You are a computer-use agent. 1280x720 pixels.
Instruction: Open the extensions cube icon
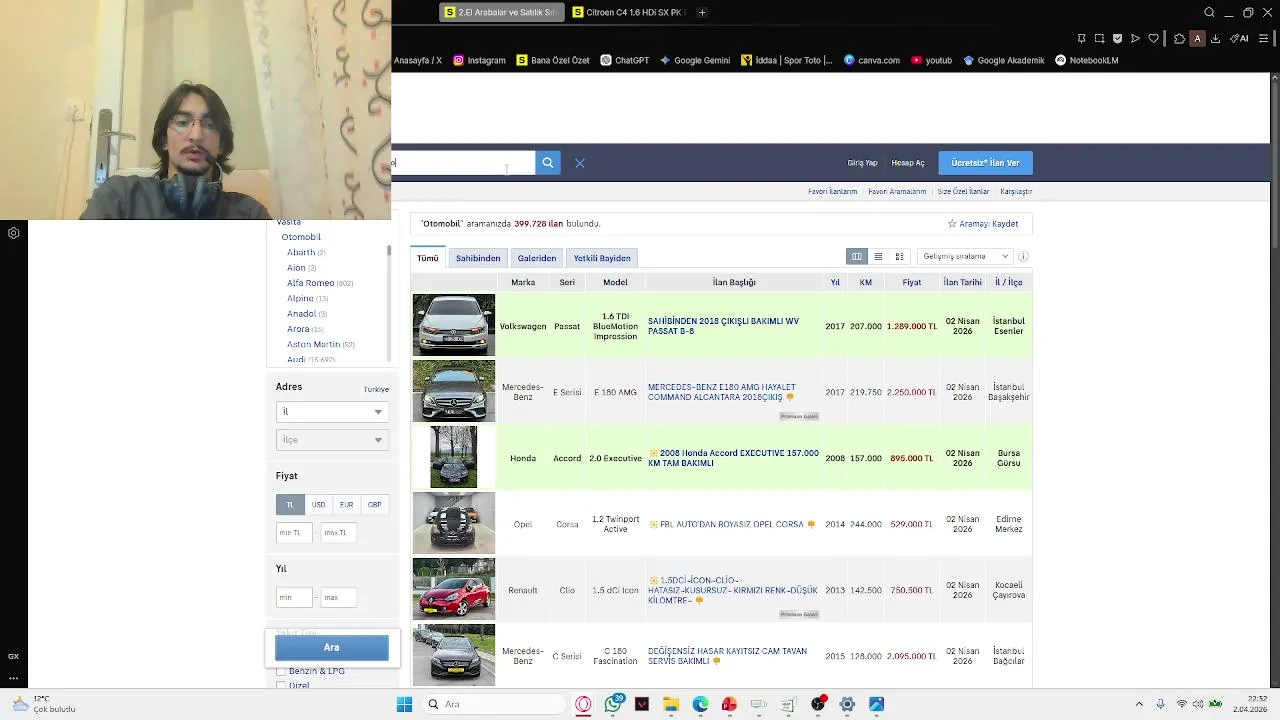pos(1179,39)
